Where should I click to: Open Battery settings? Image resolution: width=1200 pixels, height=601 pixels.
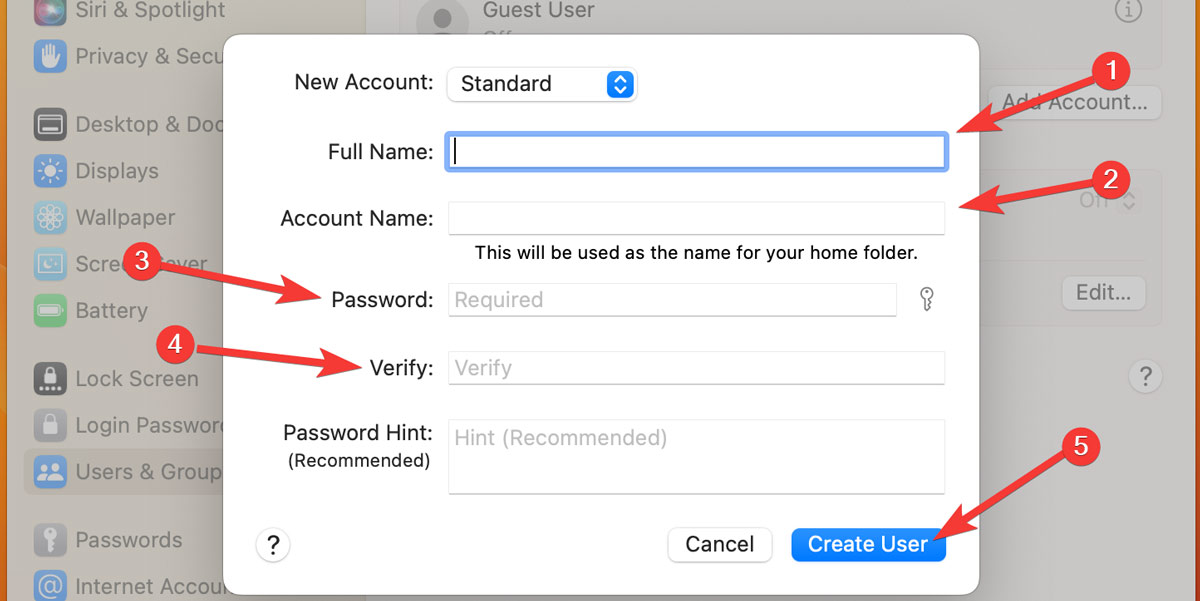[x=50, y=311]
